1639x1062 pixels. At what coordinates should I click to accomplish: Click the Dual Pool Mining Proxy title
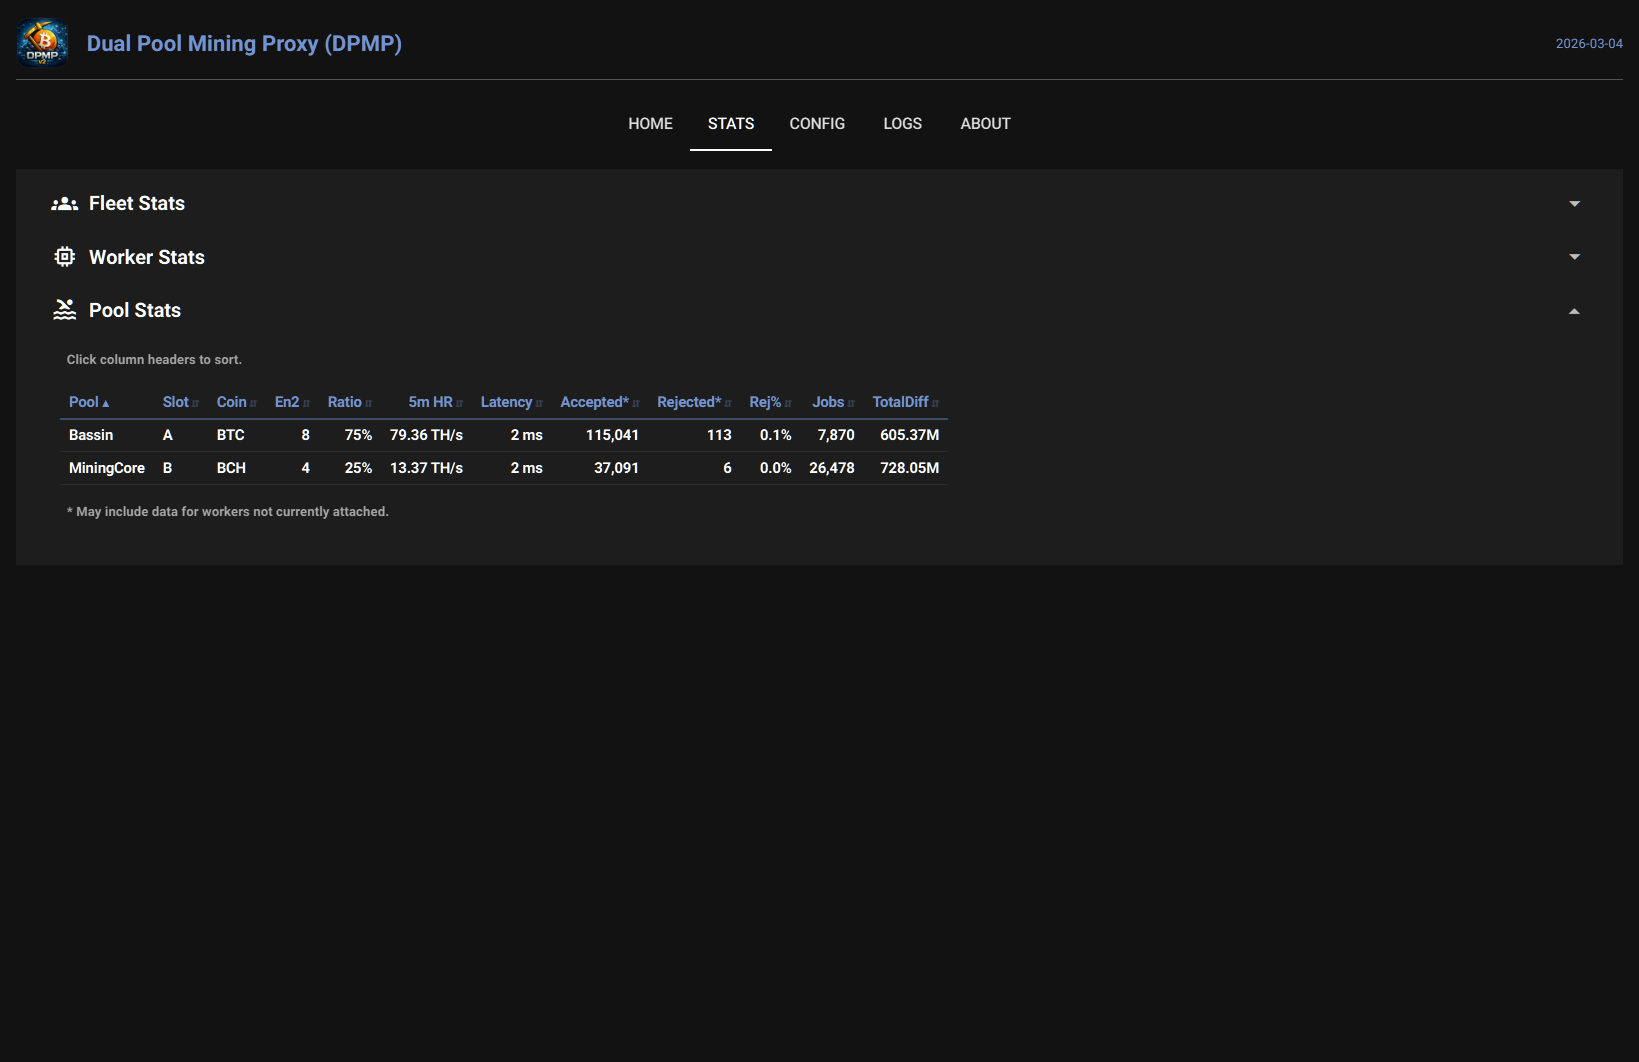click(x=244, y=44)
